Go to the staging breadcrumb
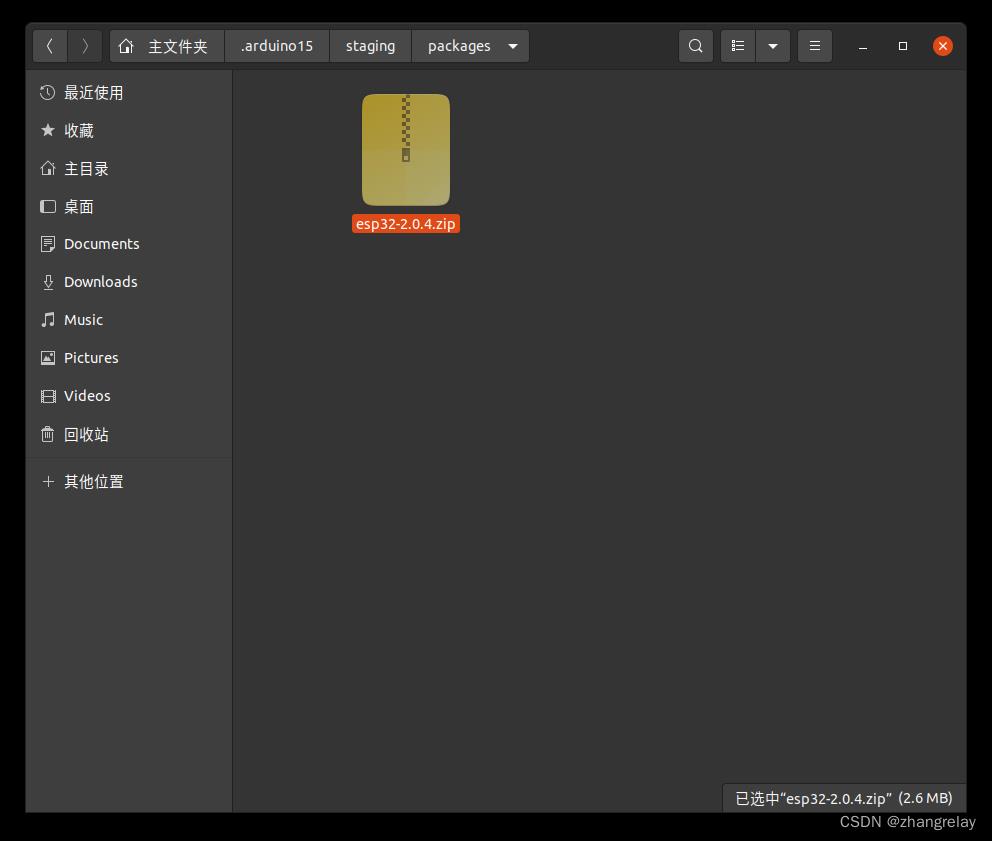The width and height of the screenshot is (992, 841). 370,46
